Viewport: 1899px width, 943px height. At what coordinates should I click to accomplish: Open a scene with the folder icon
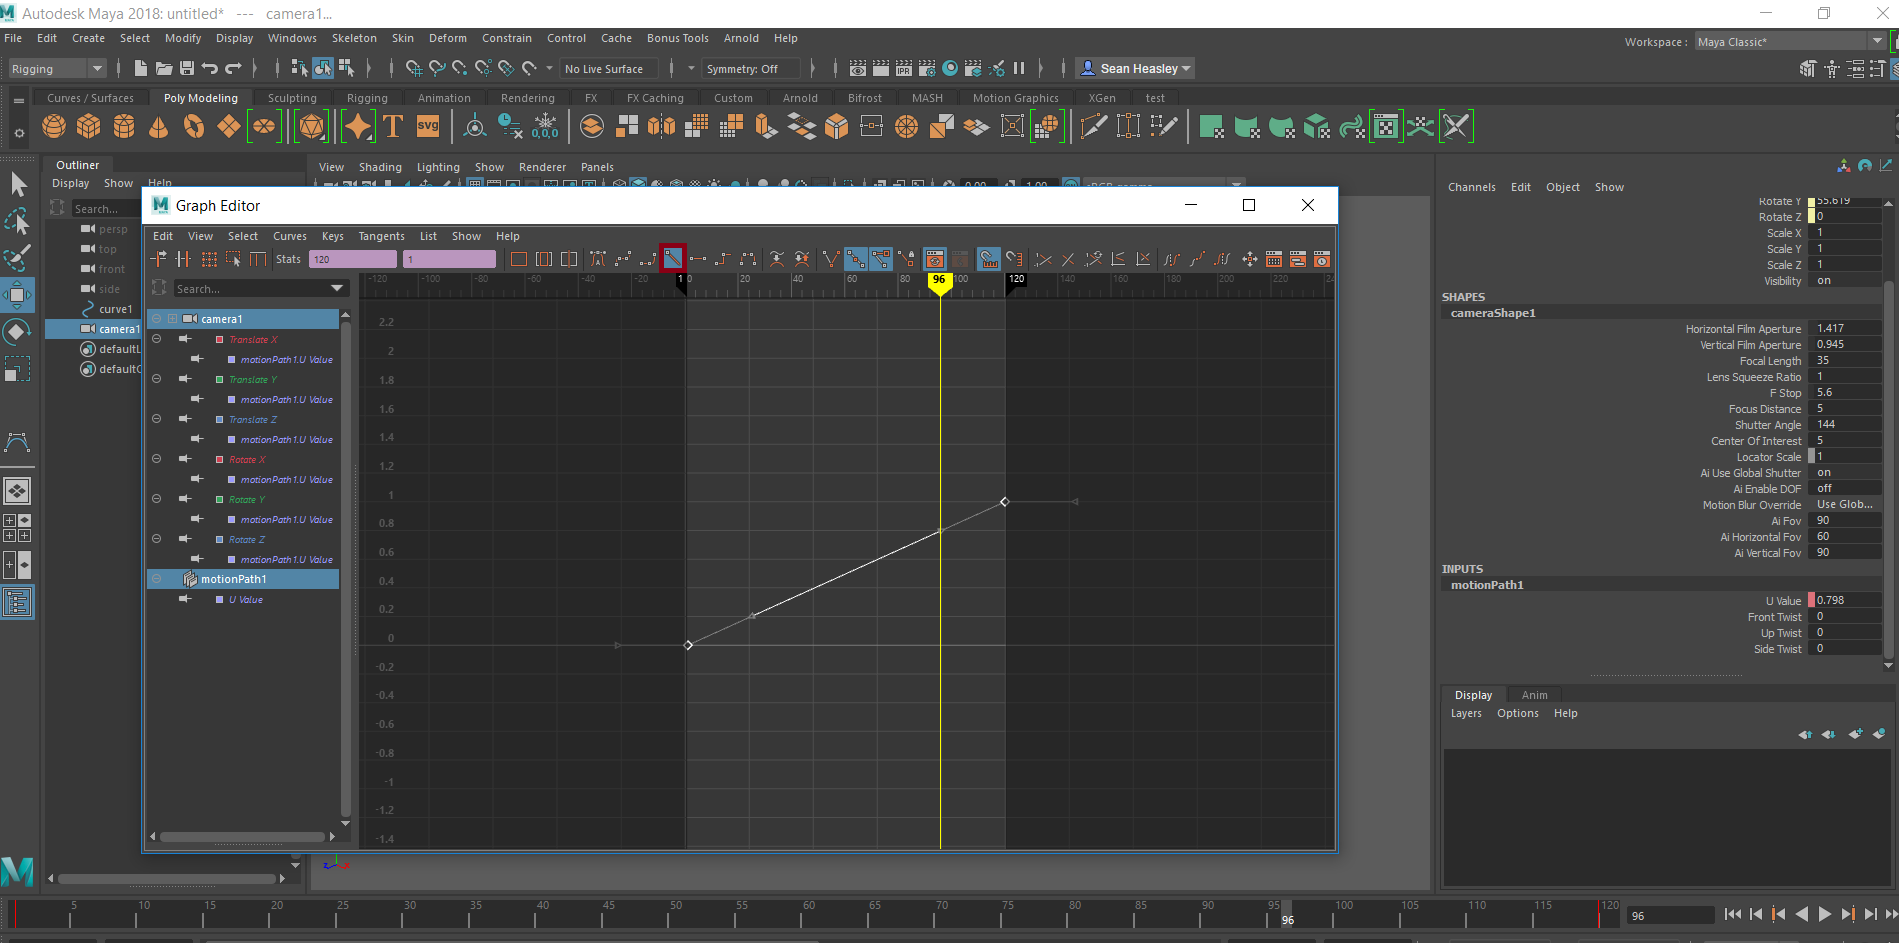163,68
